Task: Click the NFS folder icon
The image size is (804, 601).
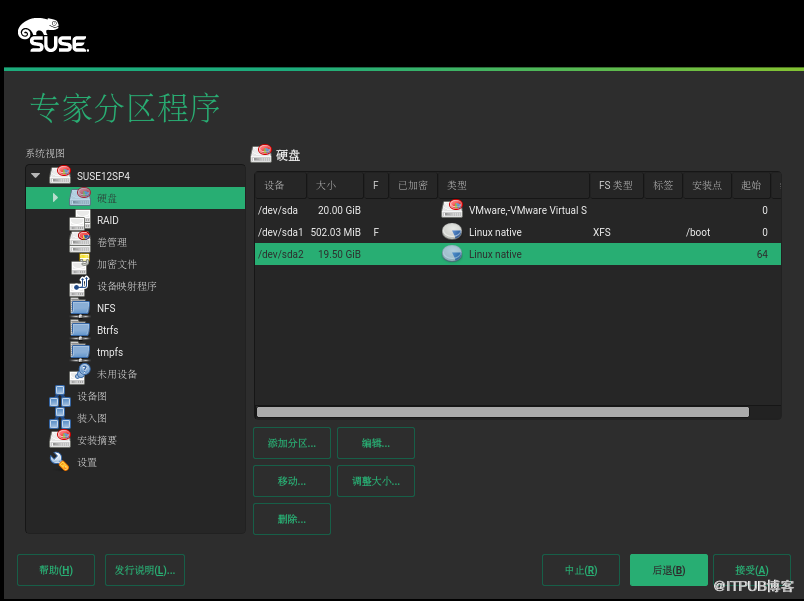Action: pos(80,308)
